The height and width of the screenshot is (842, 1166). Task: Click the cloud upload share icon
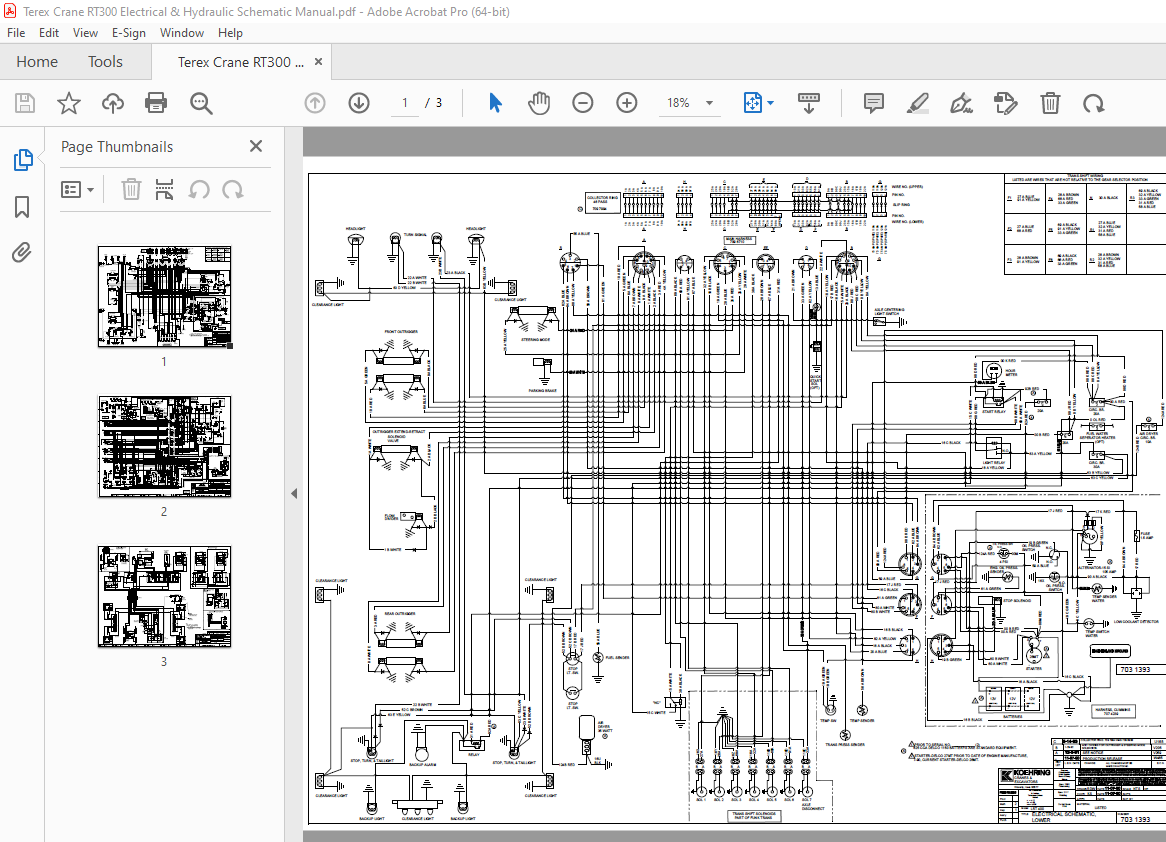pos(112,103)
